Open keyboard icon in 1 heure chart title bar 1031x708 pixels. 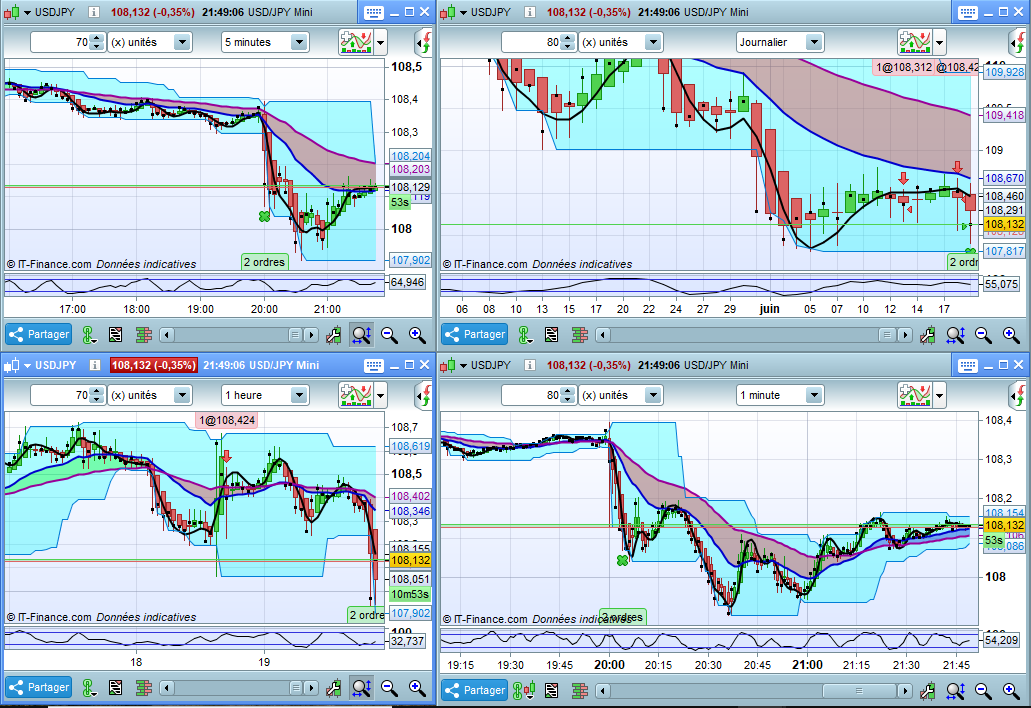373,366
